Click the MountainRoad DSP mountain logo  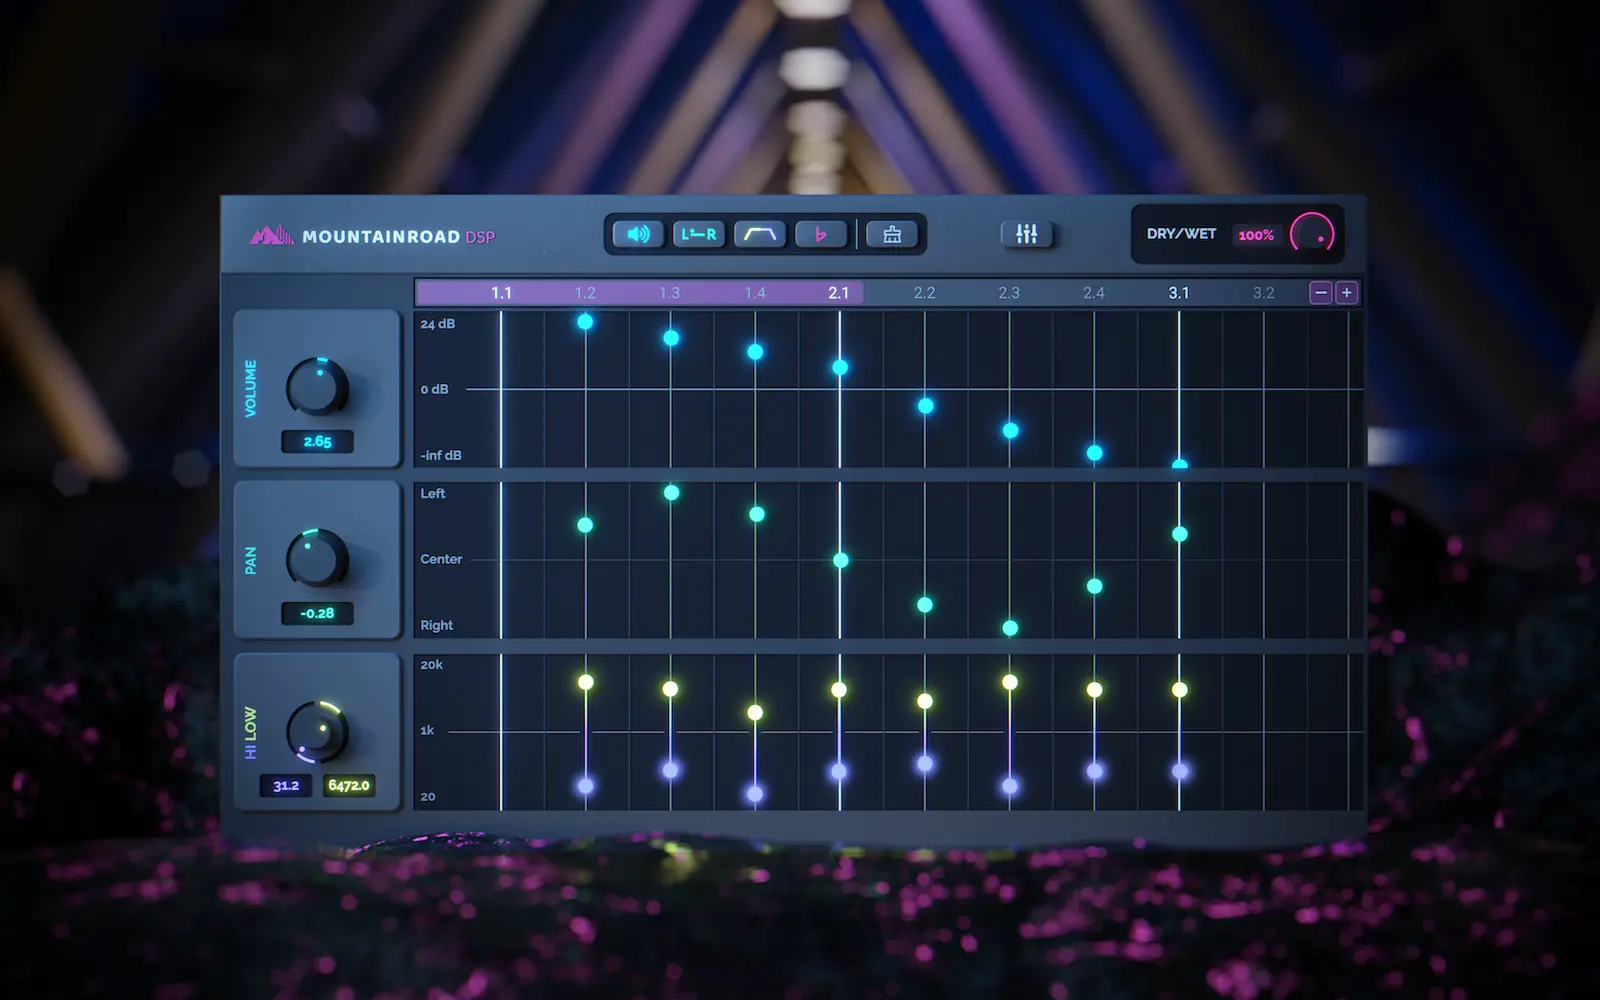click(x=273, y=234)
